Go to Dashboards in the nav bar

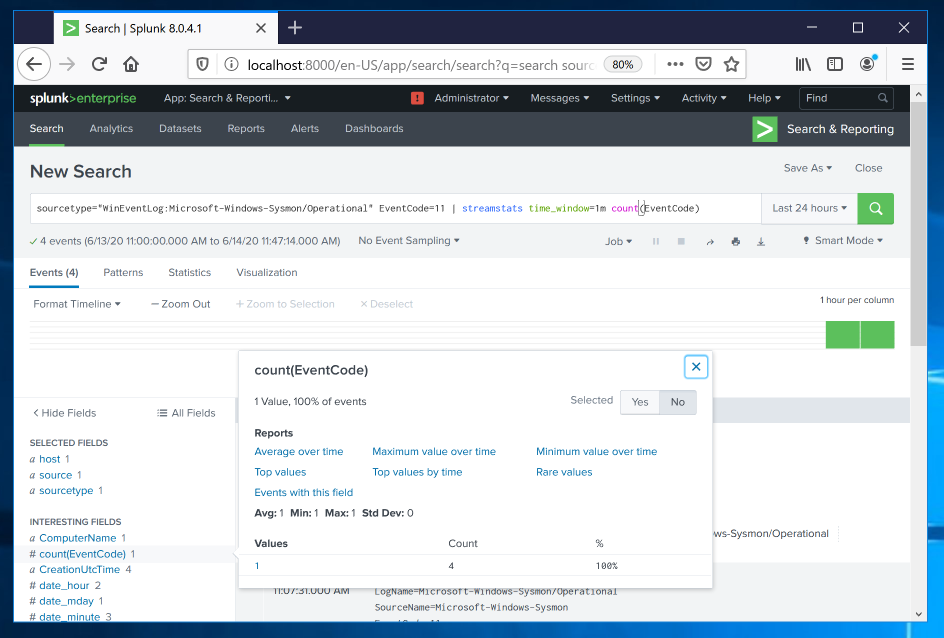[x=374, y=129]
